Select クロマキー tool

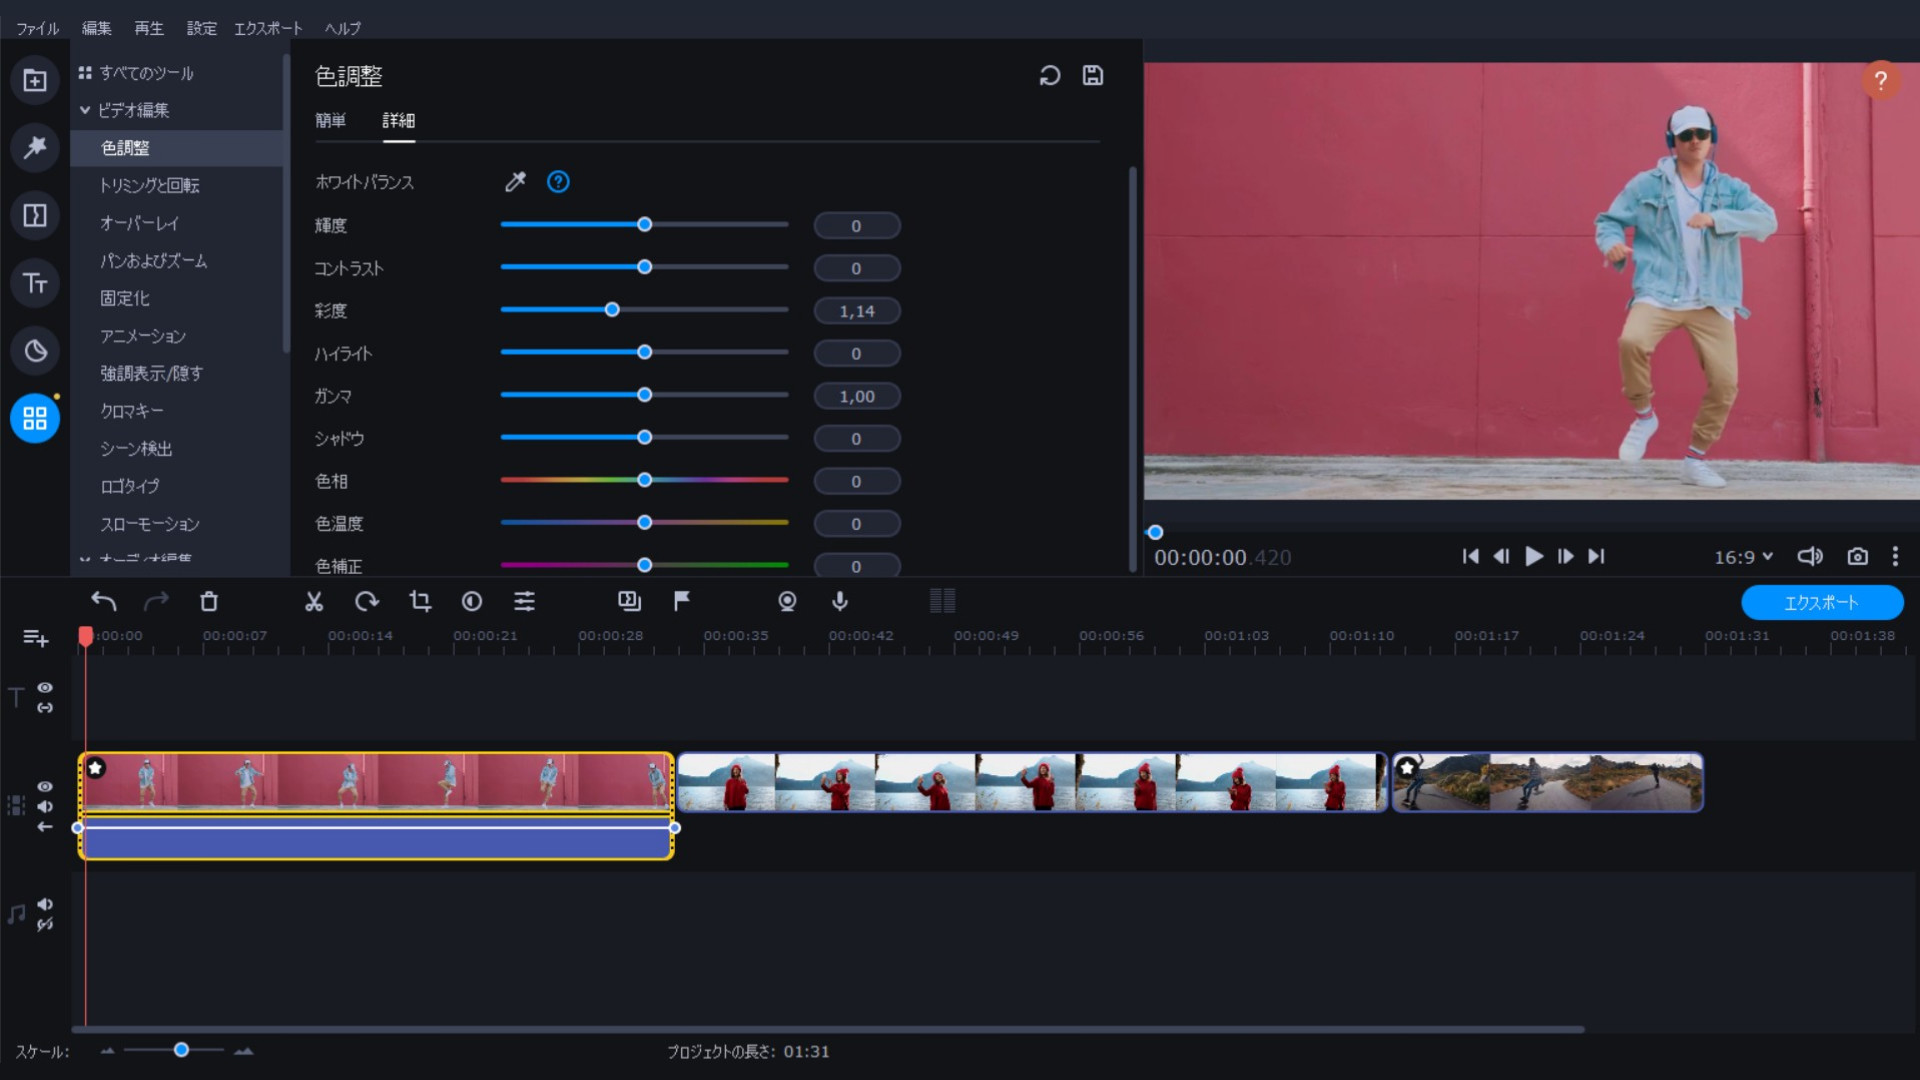click(131, 411)
